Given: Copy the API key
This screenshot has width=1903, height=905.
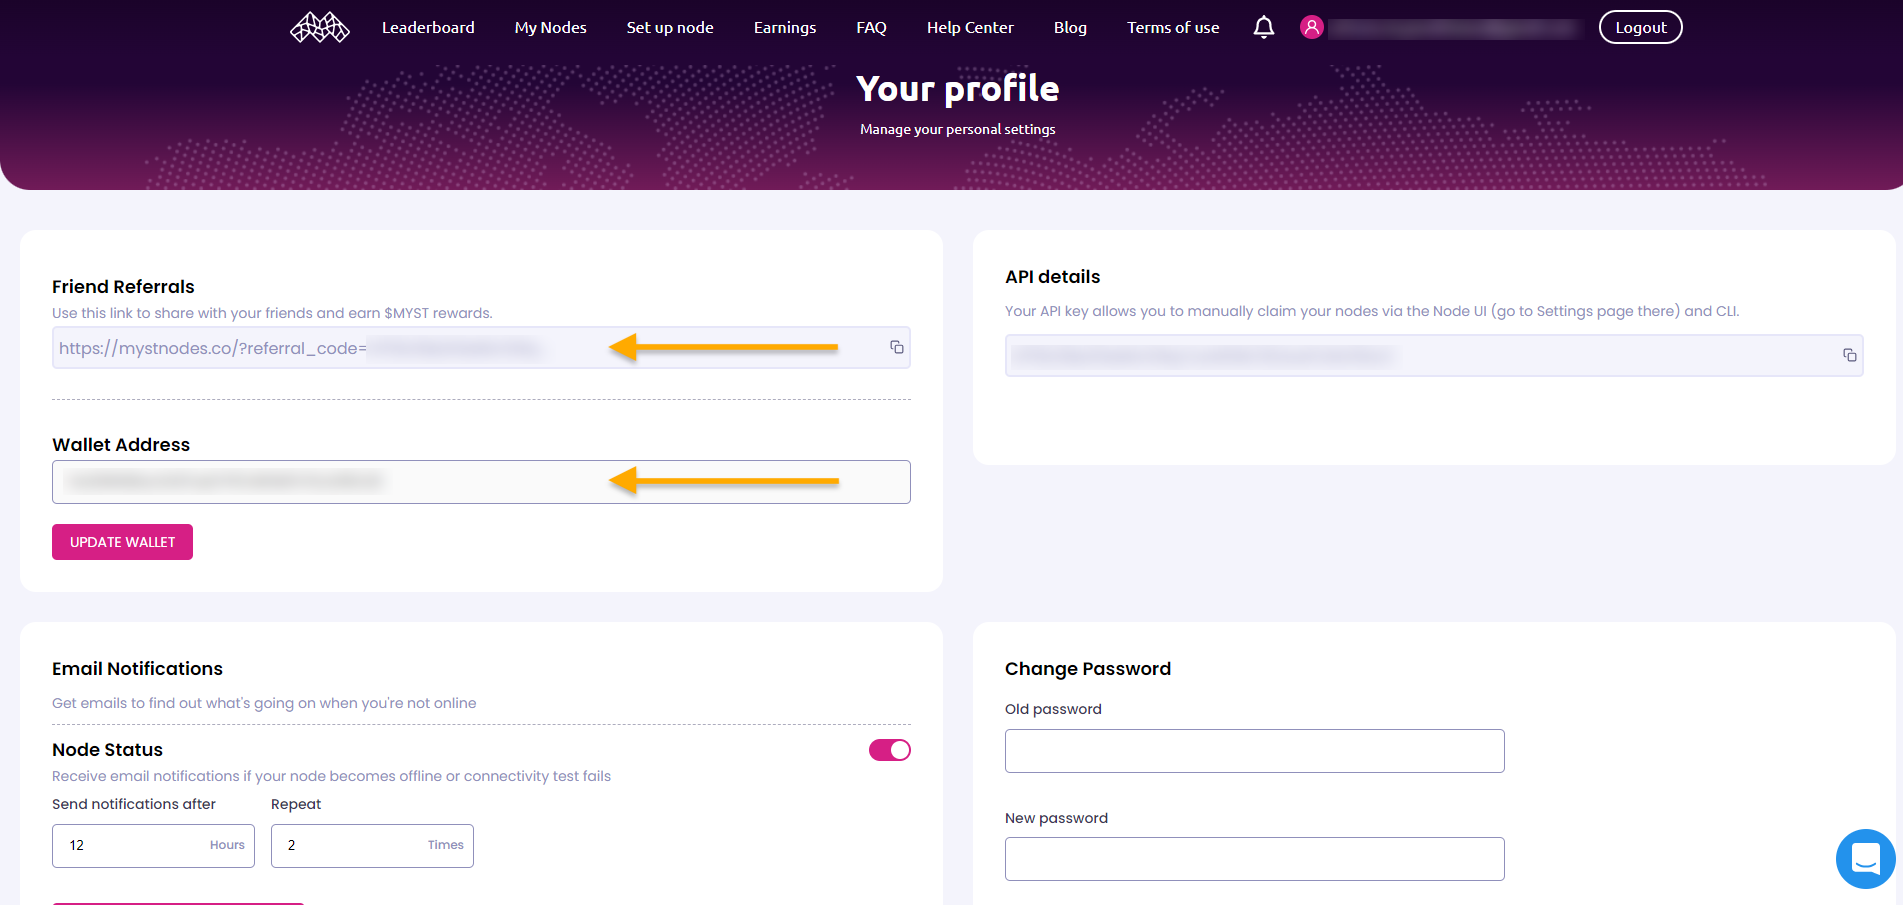Looking at the screenshot, I should pos(1850,355).
